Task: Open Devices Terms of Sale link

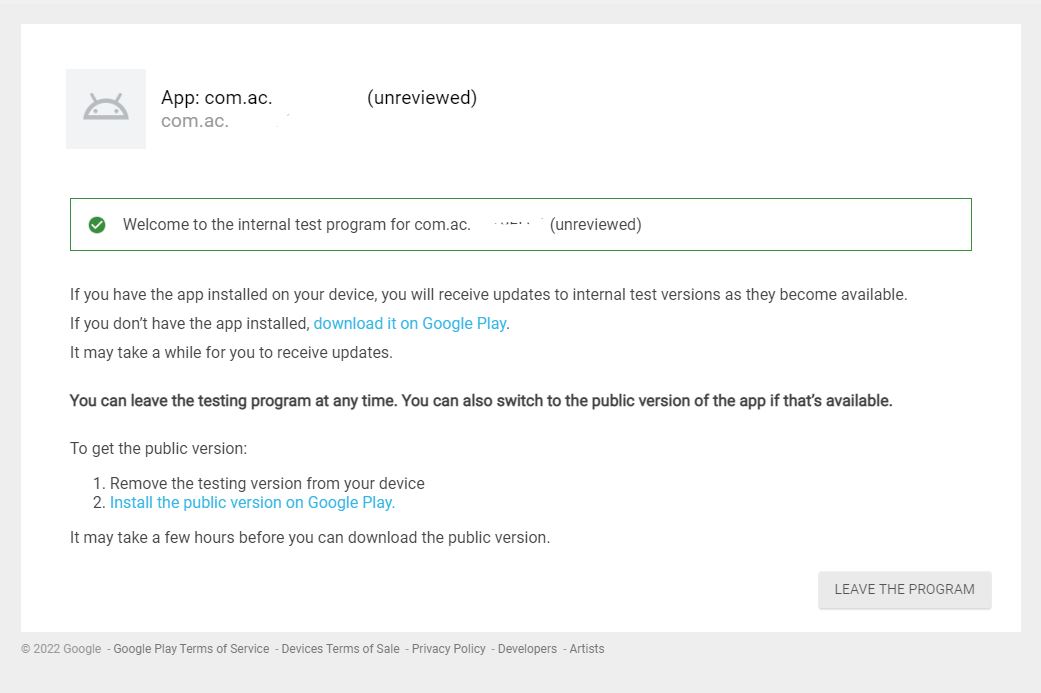Action: click(x=341, y=649)
